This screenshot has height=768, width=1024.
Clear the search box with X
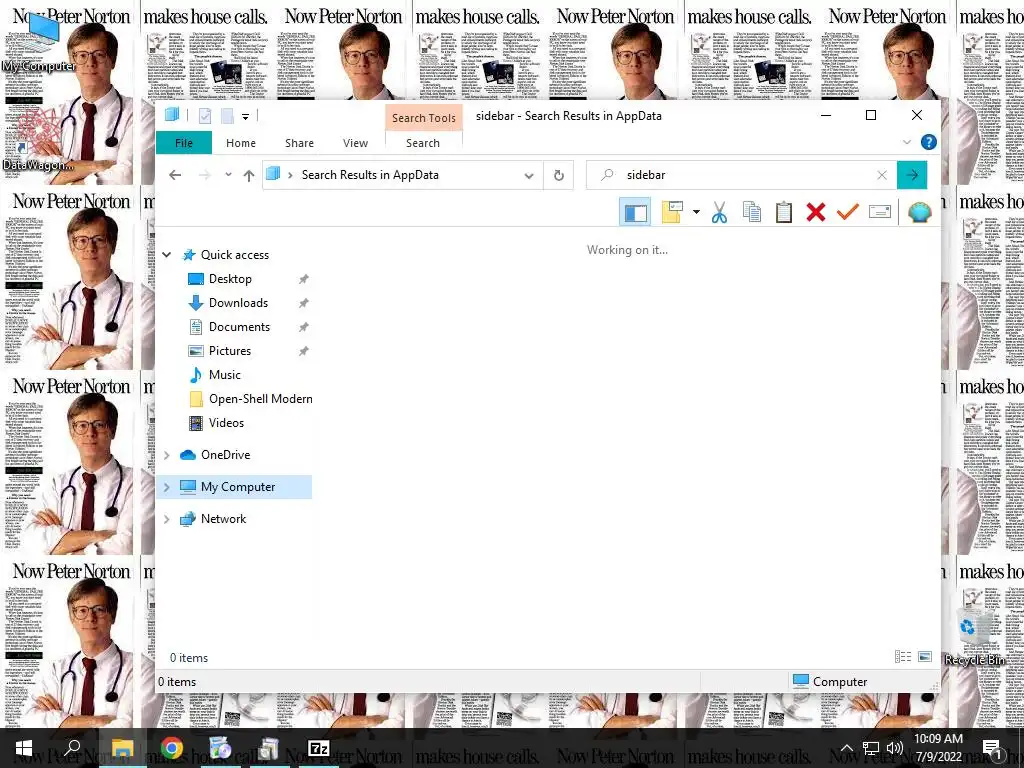882,175
